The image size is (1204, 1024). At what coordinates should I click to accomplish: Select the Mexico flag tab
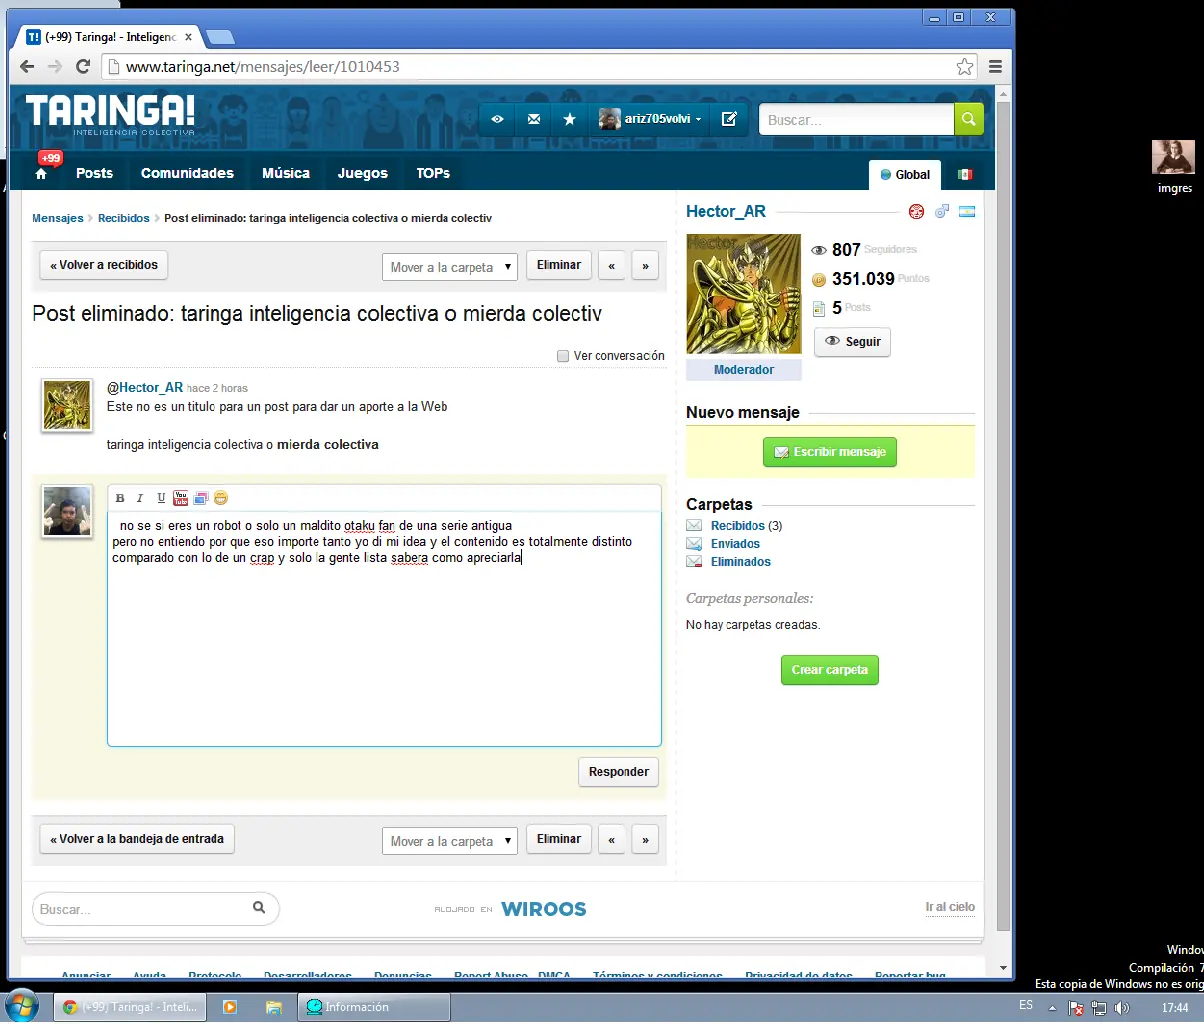click(x=964, y=174)
